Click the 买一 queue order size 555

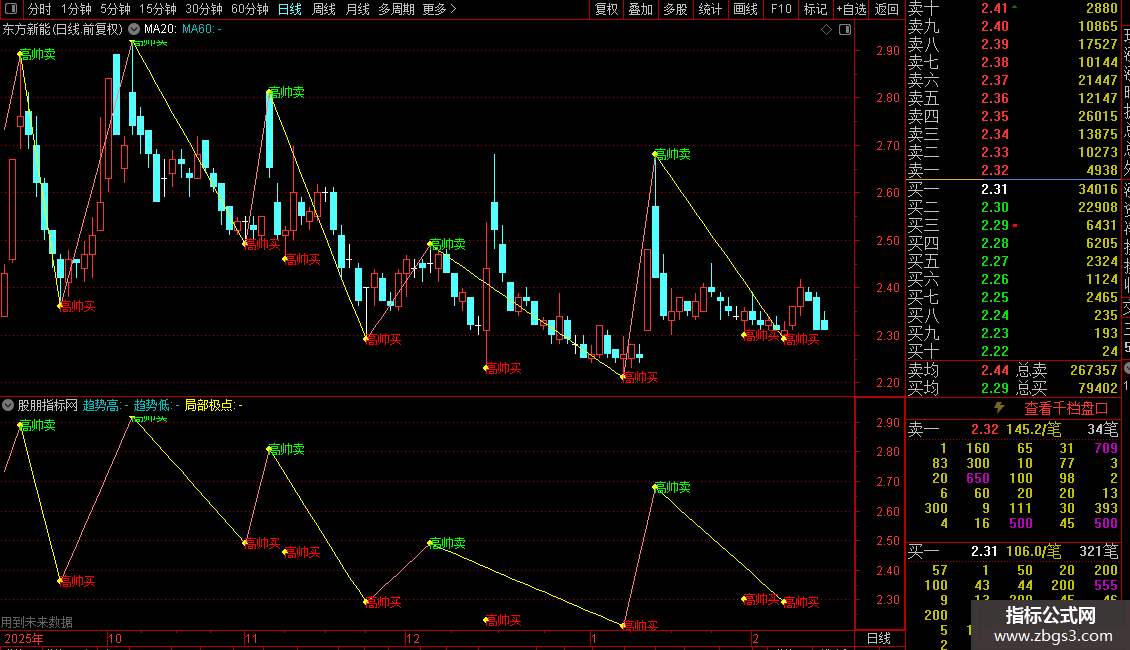pyautogui.click(x=1105, y=585)
